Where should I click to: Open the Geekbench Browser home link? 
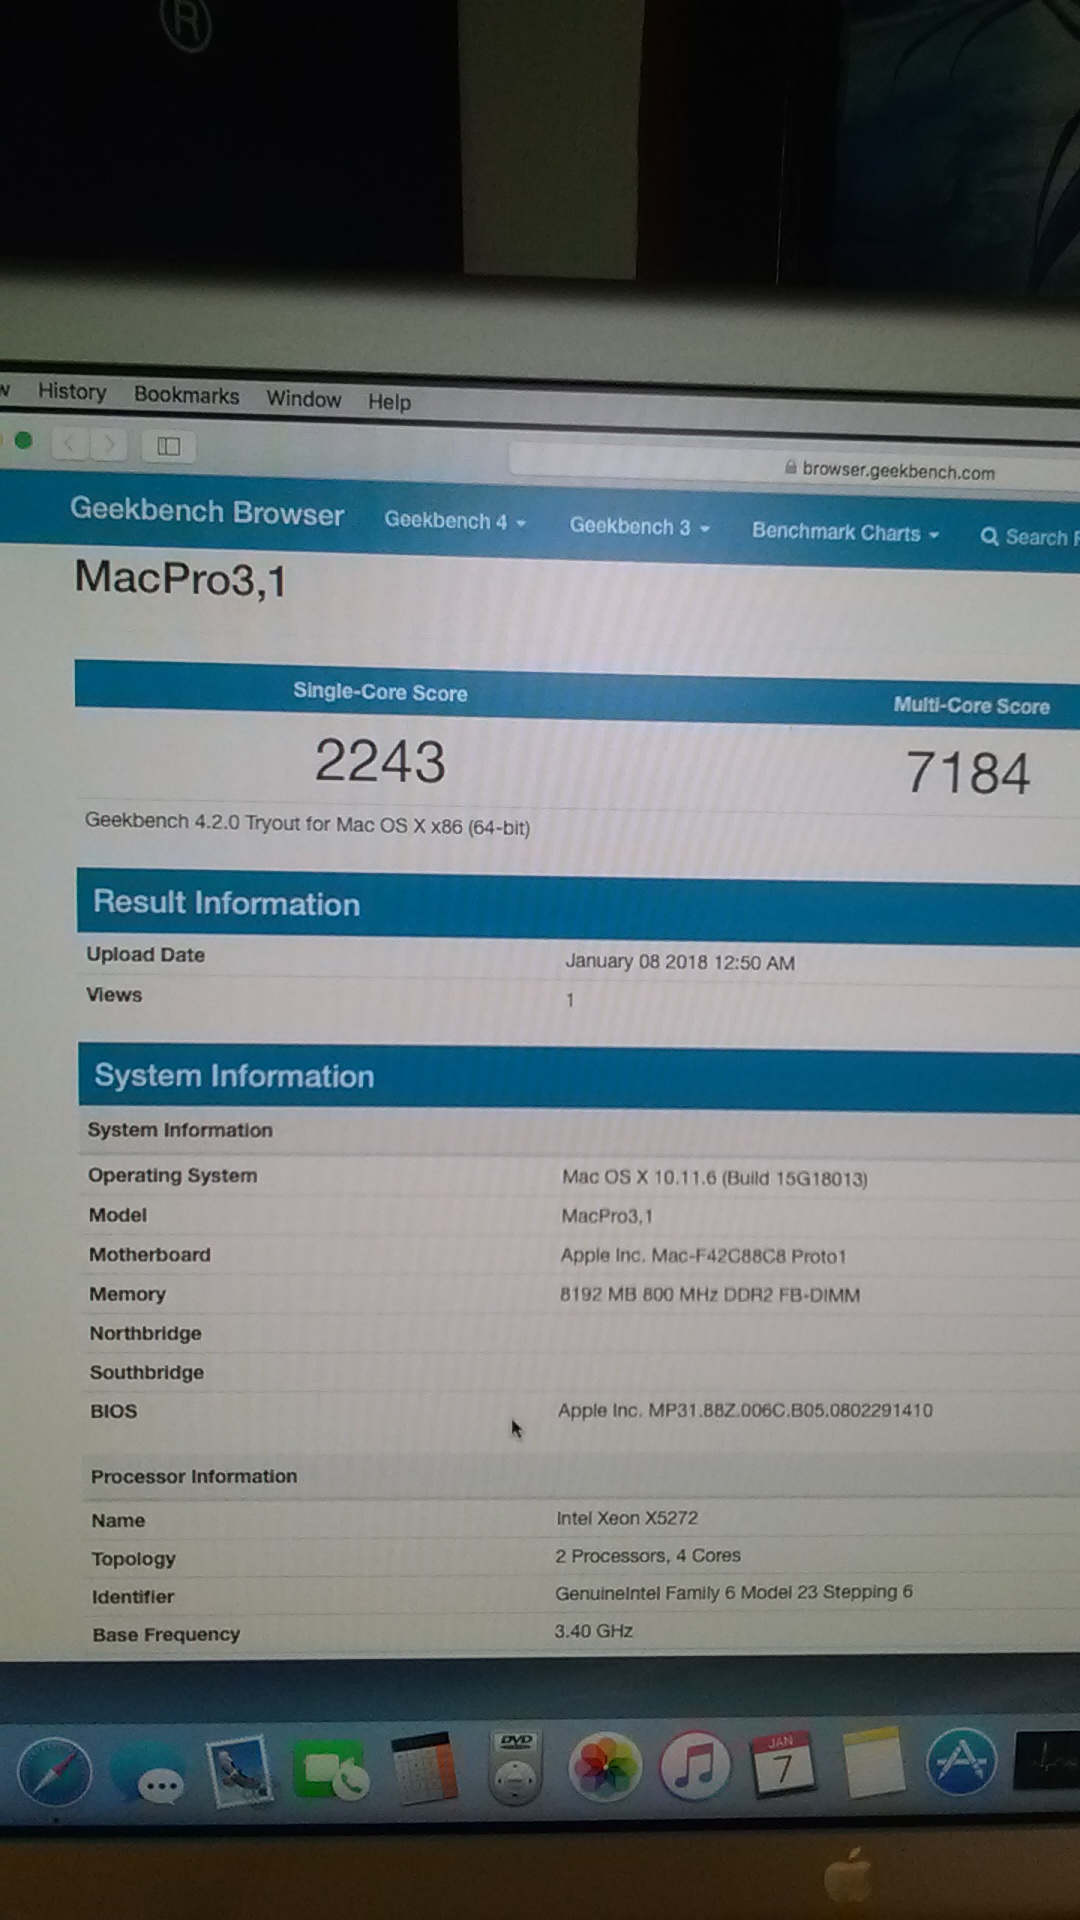point(207,512)
